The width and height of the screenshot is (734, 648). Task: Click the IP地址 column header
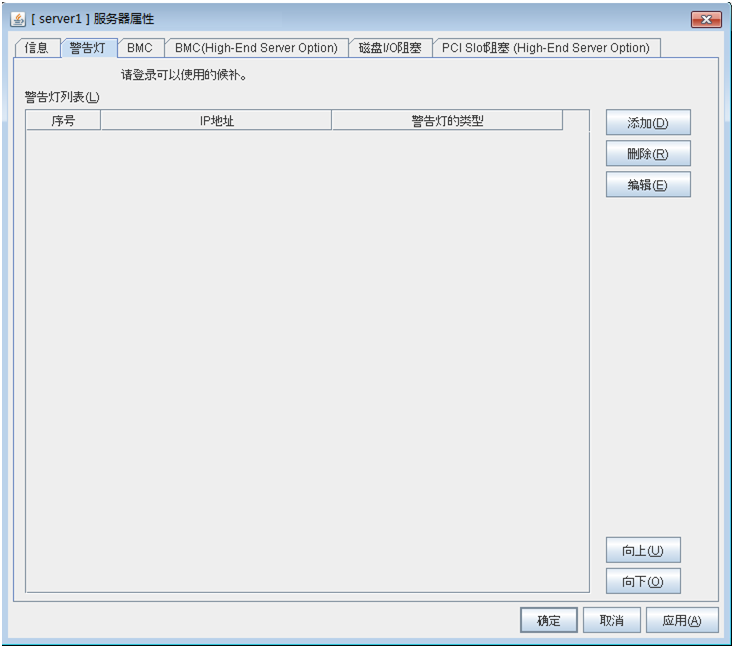[x=216, y=121]
